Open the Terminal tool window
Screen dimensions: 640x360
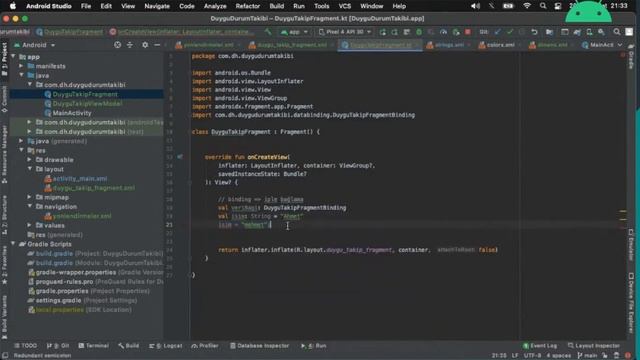93,346
